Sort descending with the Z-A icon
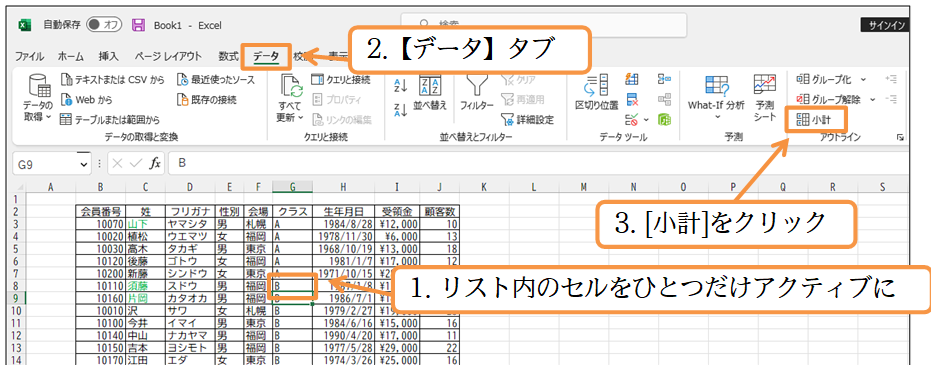931x367 pixels. (400, 109)
